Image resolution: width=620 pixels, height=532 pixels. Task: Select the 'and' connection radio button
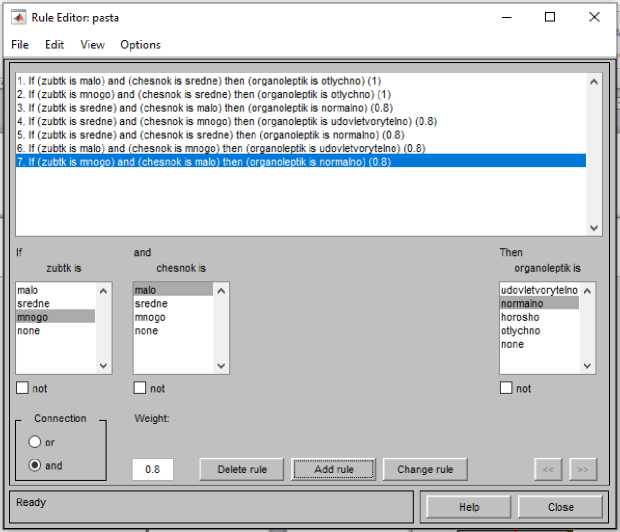[35, 465]
